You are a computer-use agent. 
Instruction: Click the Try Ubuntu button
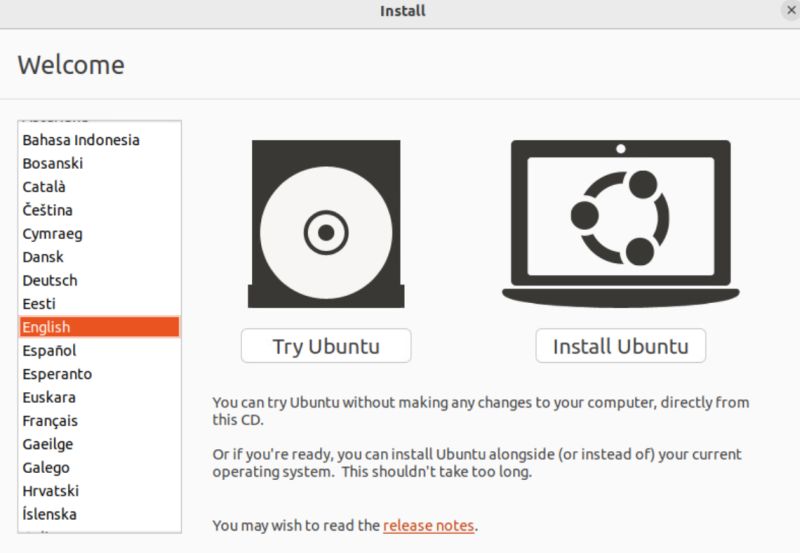click(x=326, y=346)
